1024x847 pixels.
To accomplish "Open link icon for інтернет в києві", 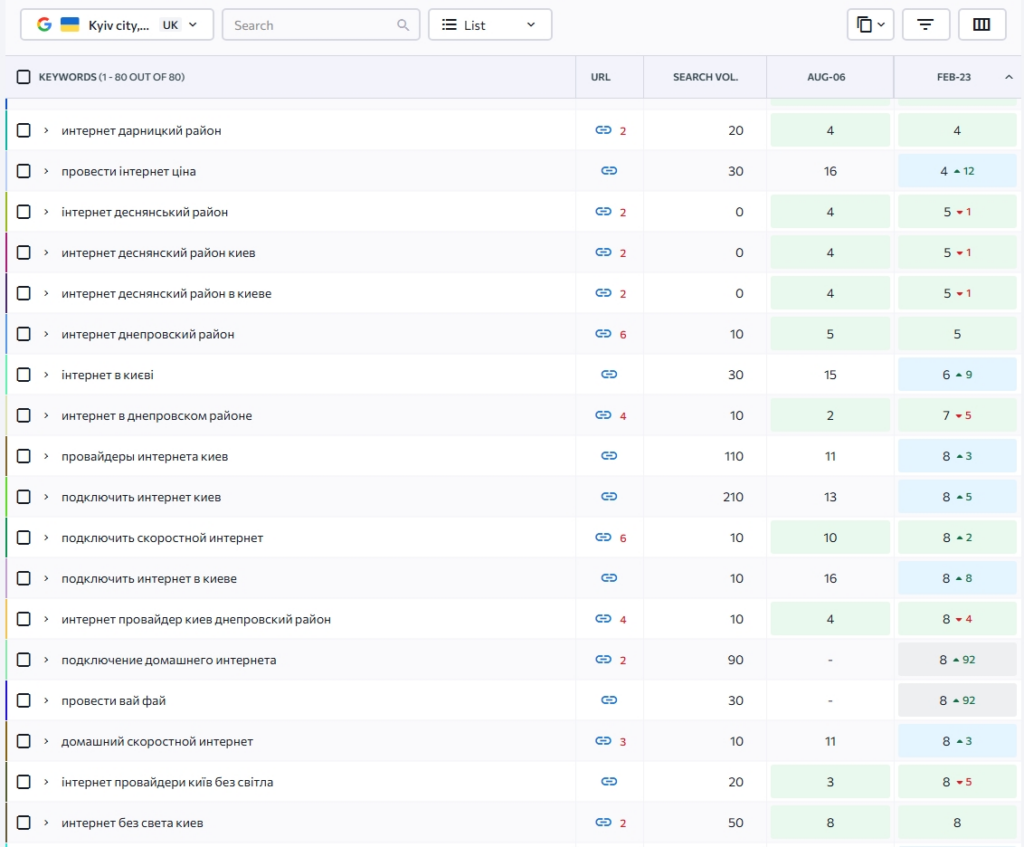I will tap(609, 374).
